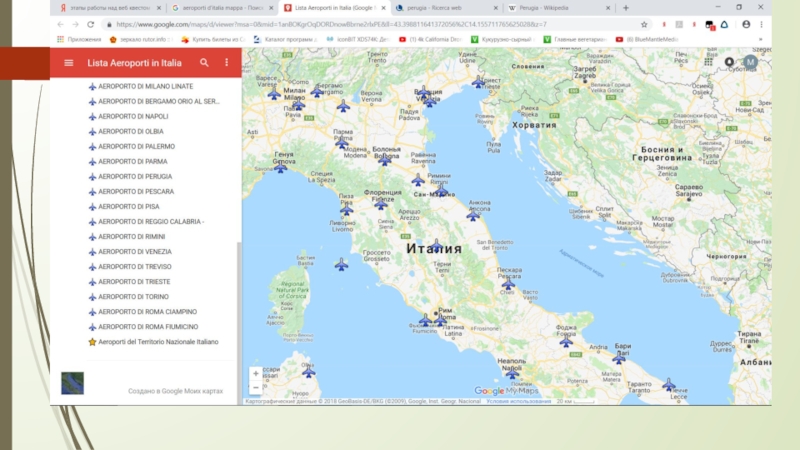Open the hamburger menu beside Lista Aeroporti
The height and width of the screenshot is (450, 800).
point(68,62)
